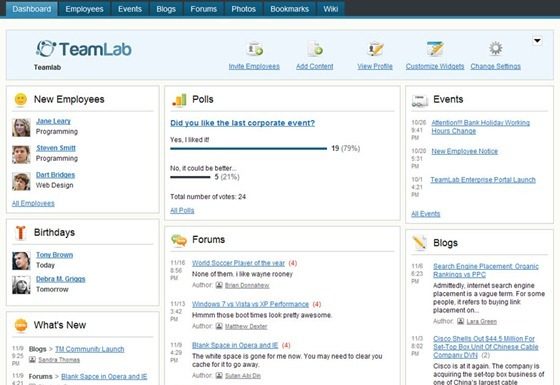Viewport: 560px width, 385px height.
Task: Go to the Forums tab
Action: coord(204,9)
